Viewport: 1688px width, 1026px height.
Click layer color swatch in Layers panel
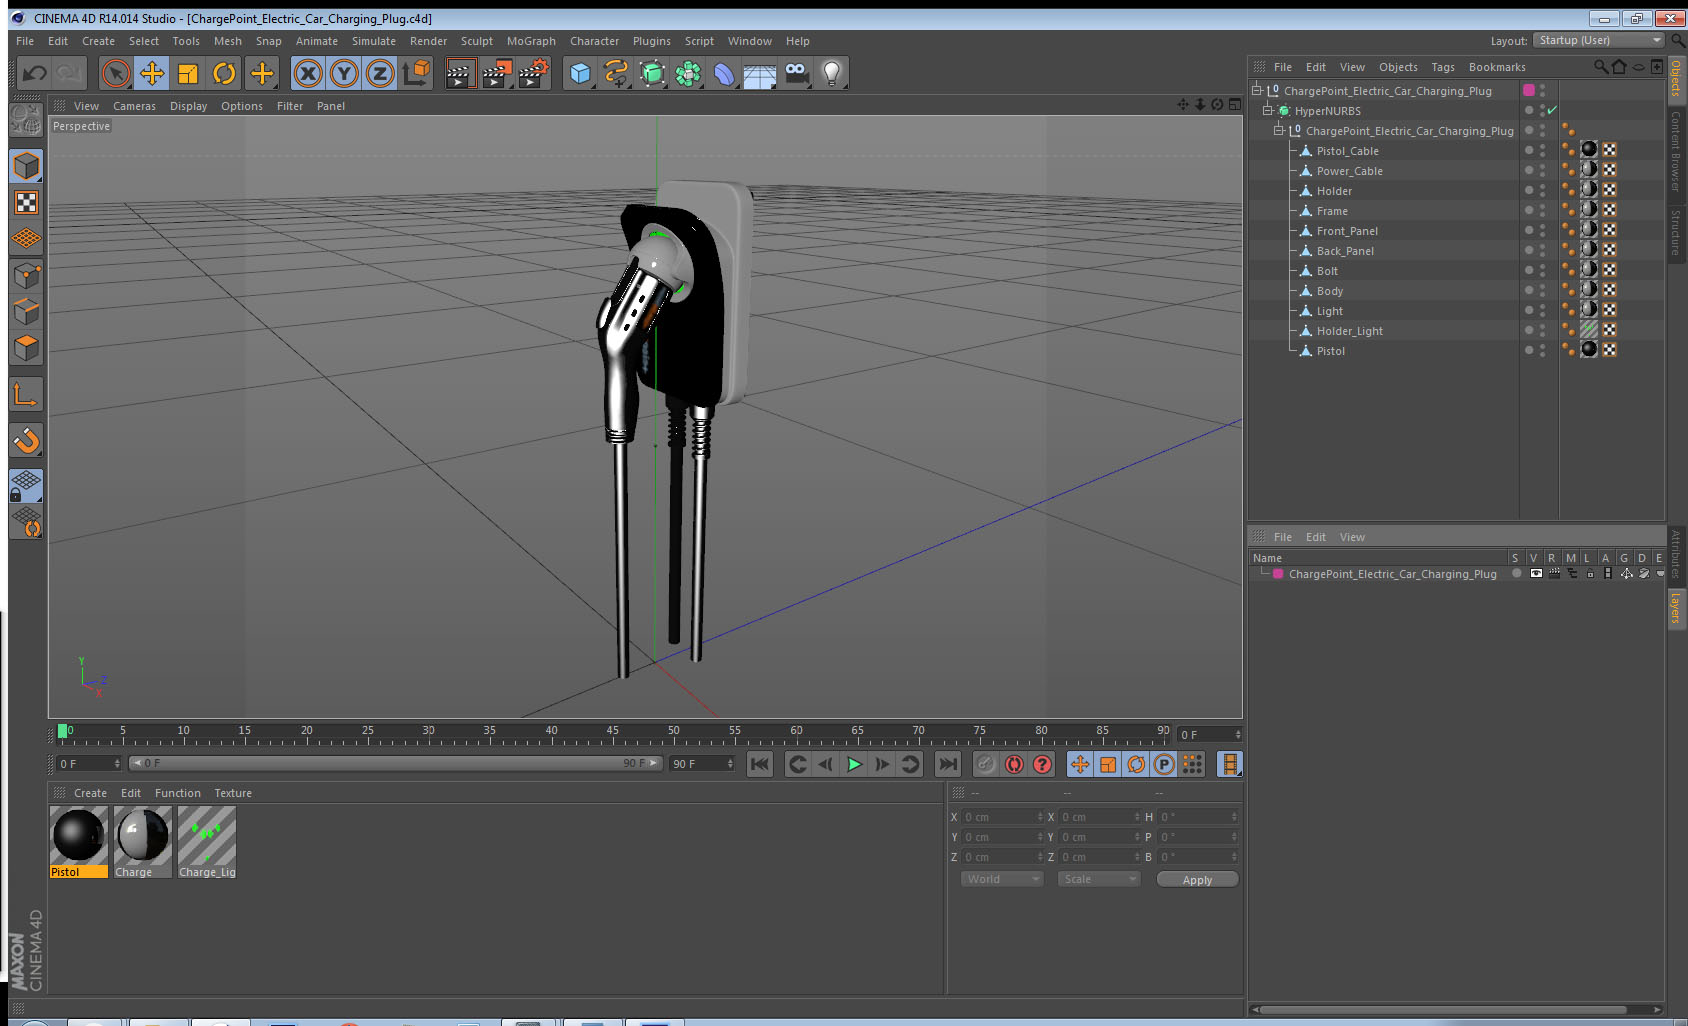1278,574
